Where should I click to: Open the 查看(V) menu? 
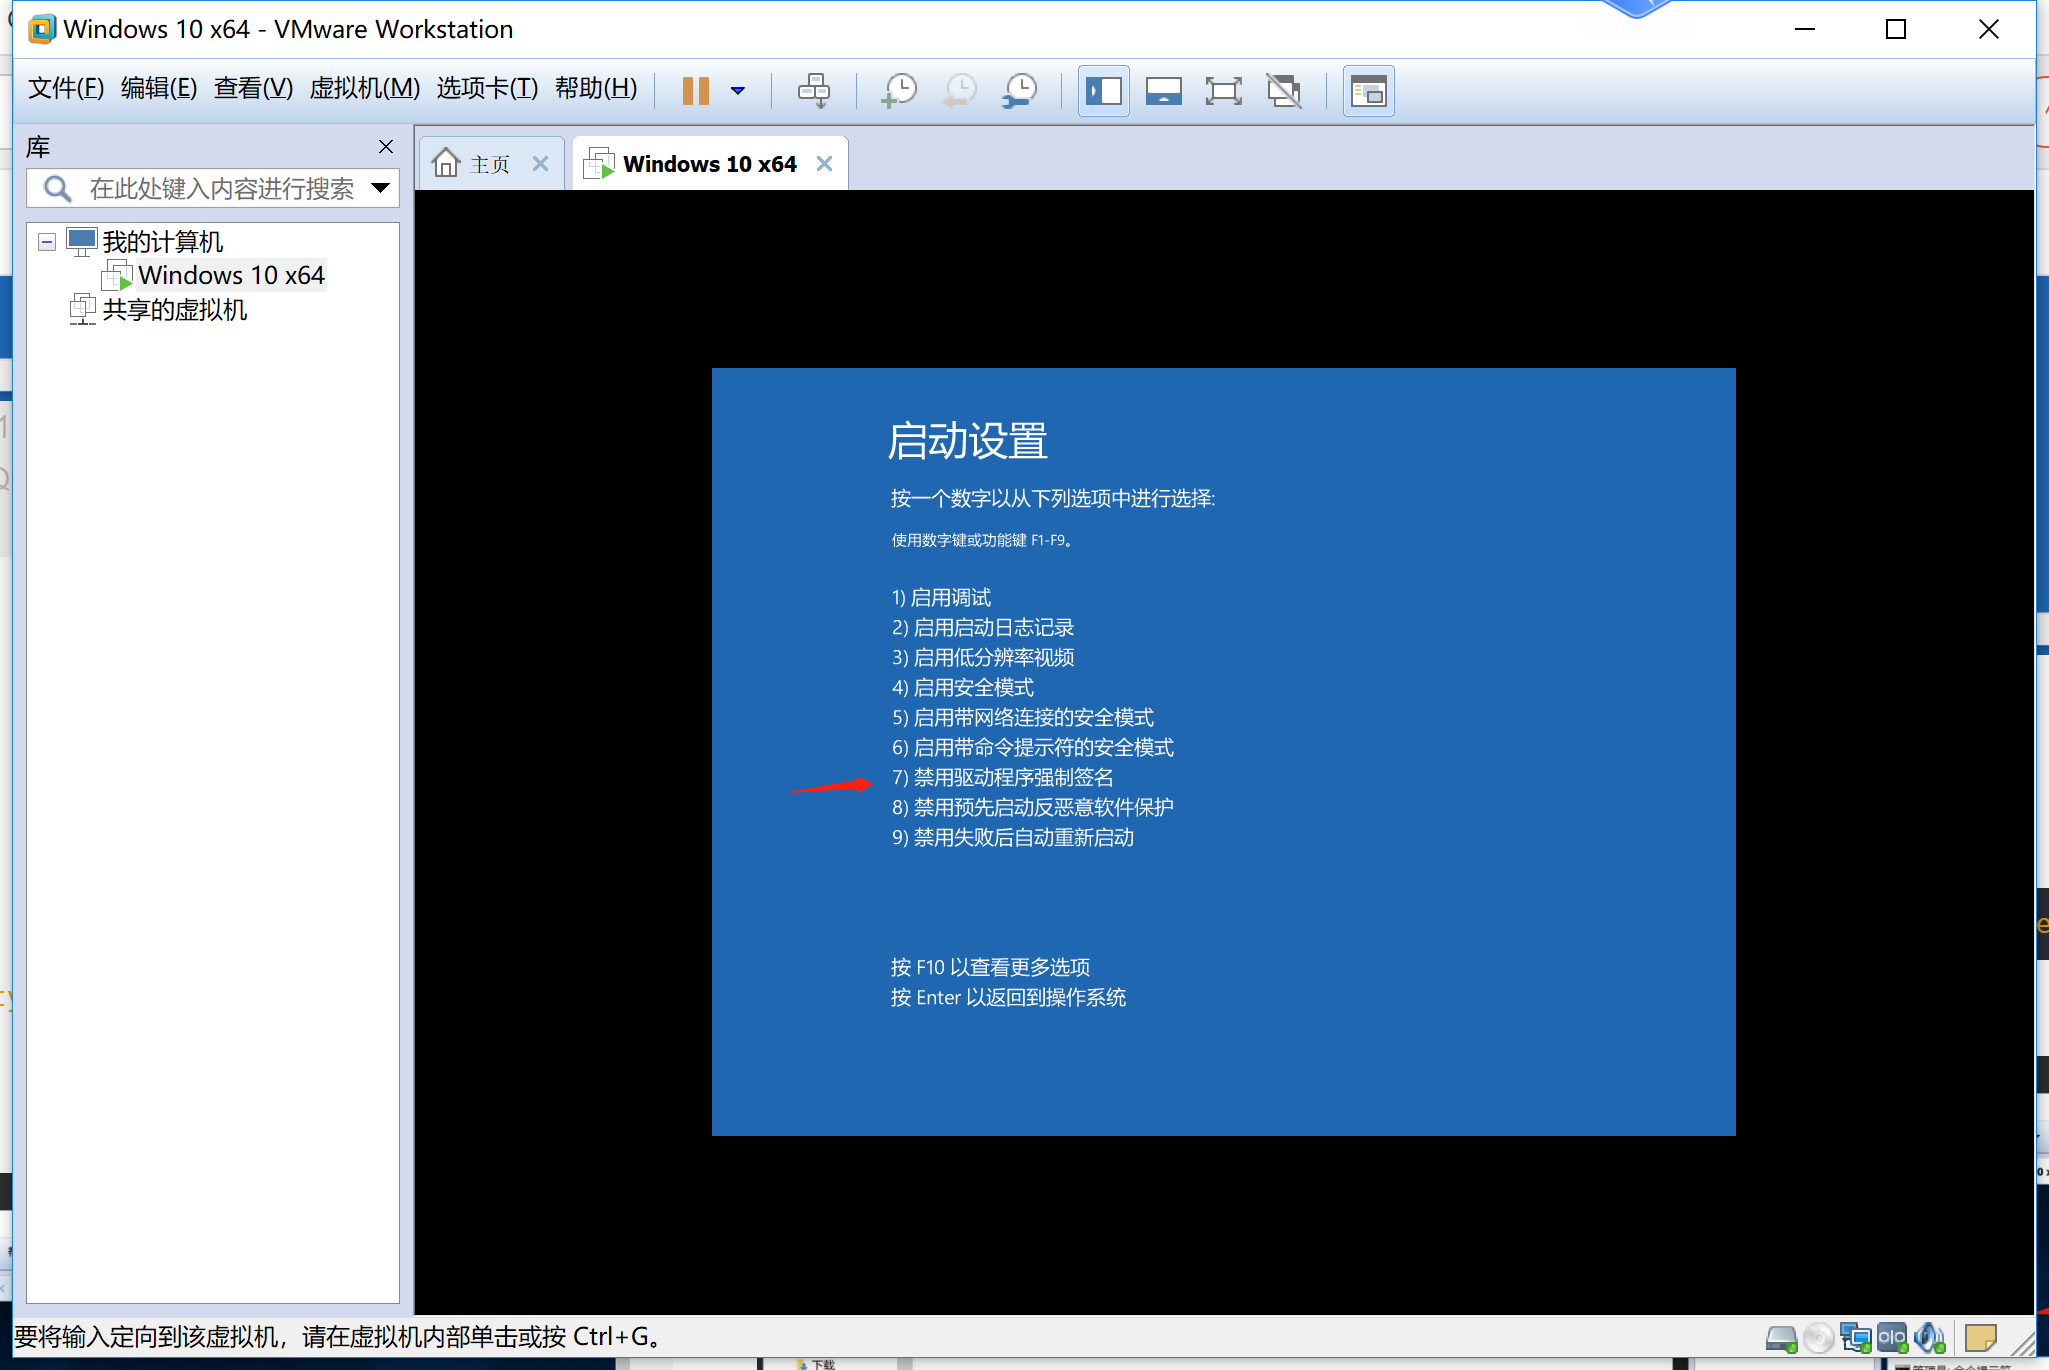pos(253,88)
